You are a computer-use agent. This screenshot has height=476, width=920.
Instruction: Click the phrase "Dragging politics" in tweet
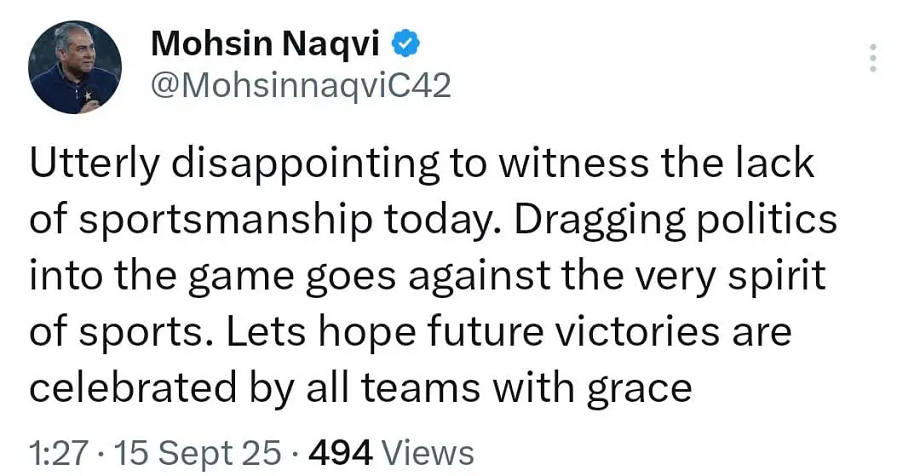pyautogui.click(x=686, y=221)
